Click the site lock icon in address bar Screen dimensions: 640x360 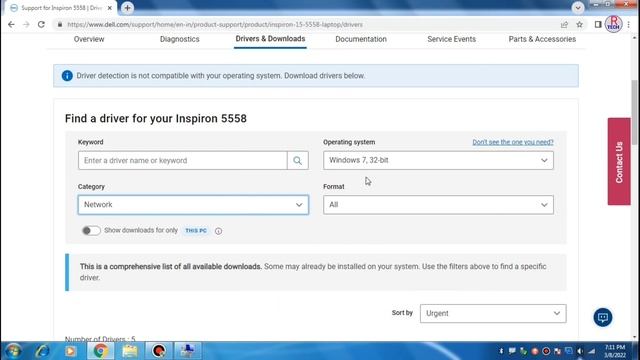(x=60, y=24)
